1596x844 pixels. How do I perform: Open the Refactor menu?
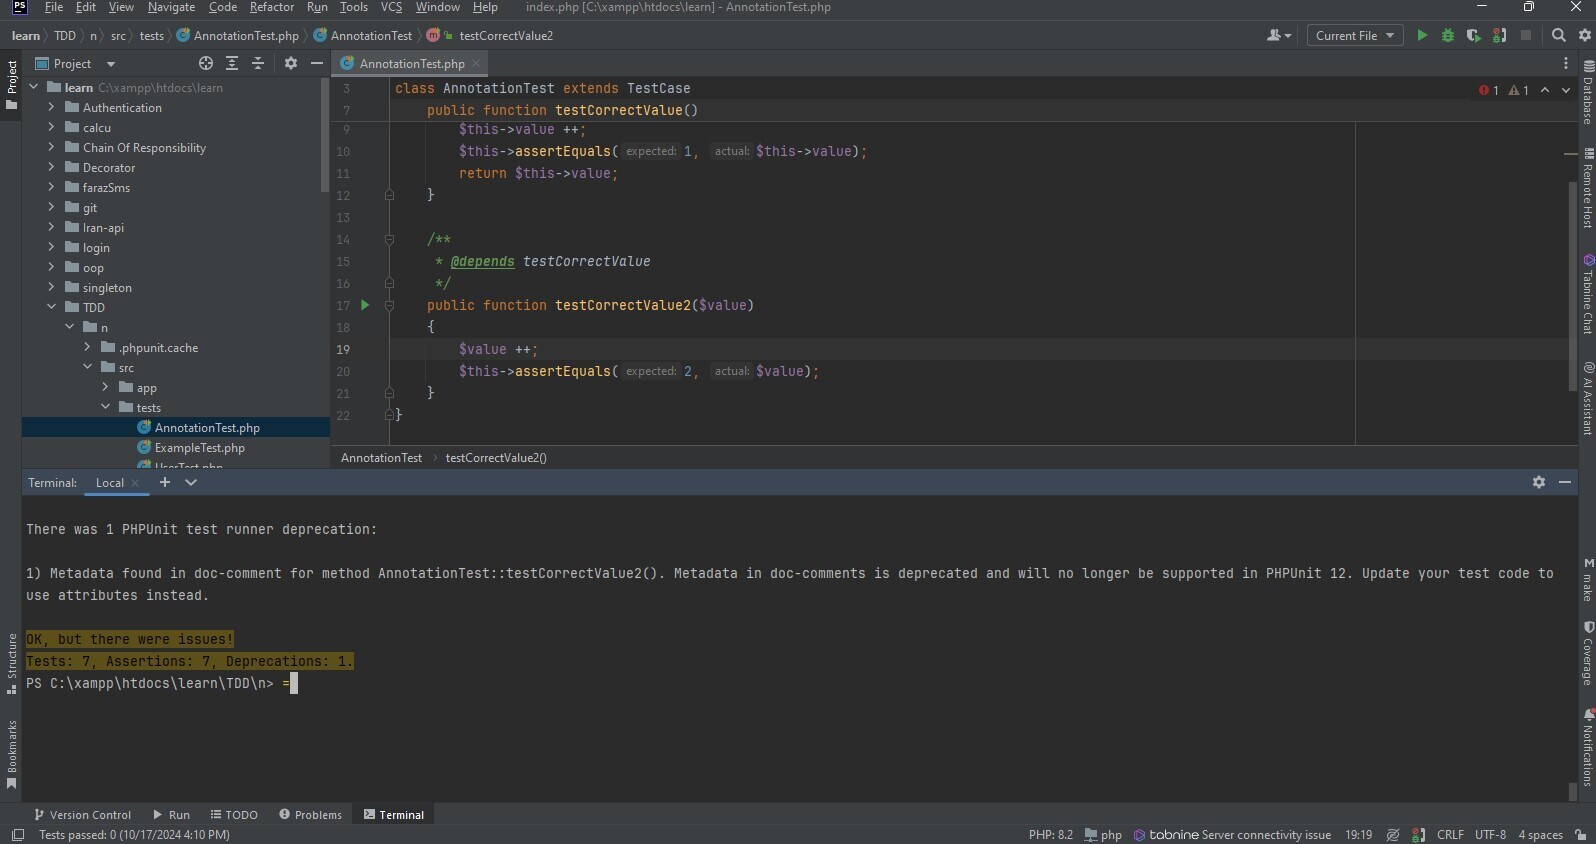(272, 7)
